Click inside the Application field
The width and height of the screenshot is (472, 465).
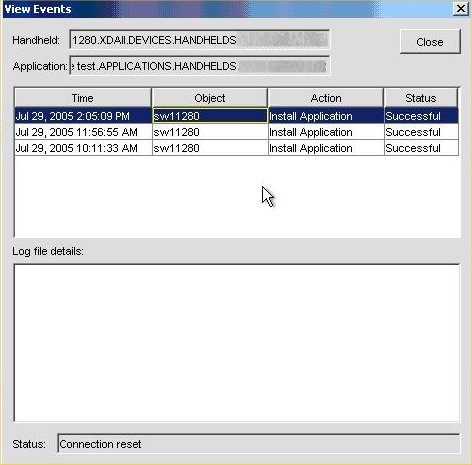pos(200,66)
